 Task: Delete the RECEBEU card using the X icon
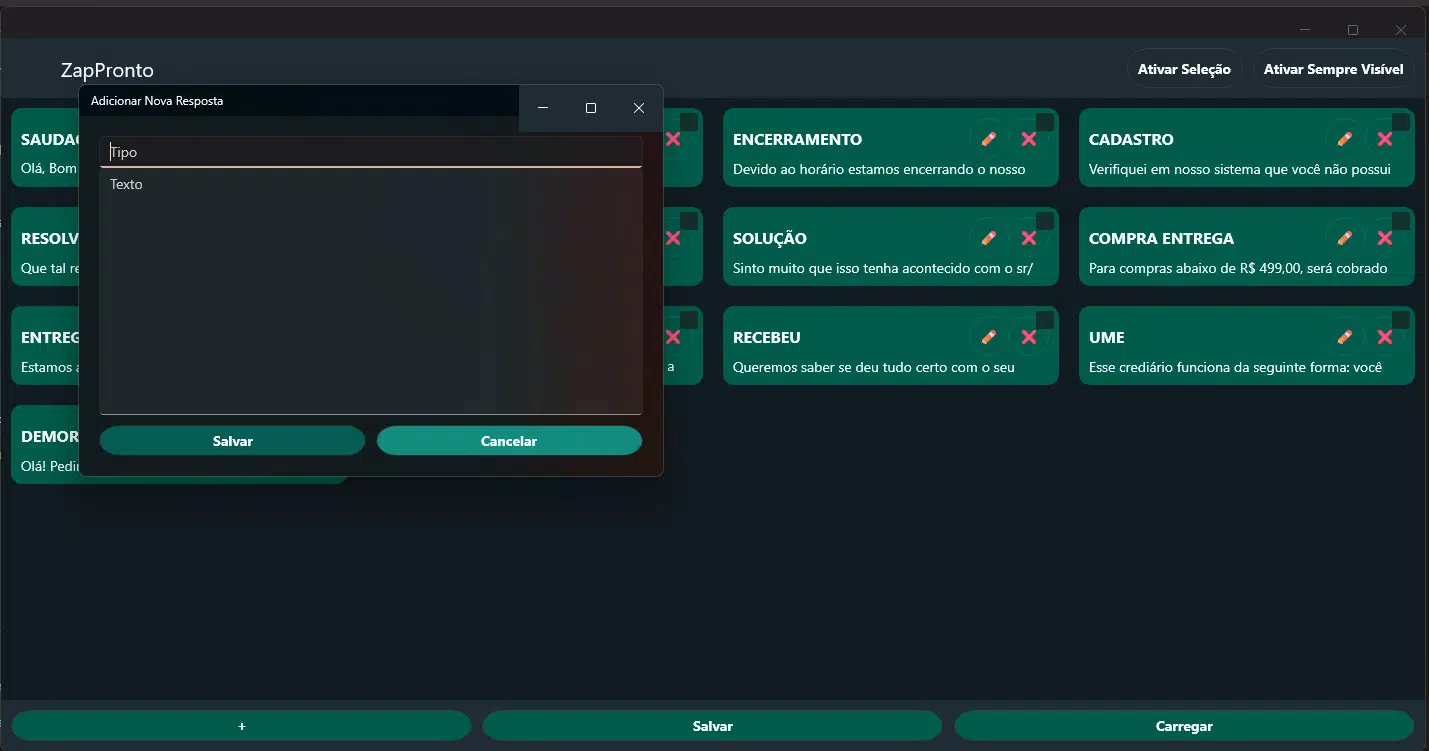1029,337
